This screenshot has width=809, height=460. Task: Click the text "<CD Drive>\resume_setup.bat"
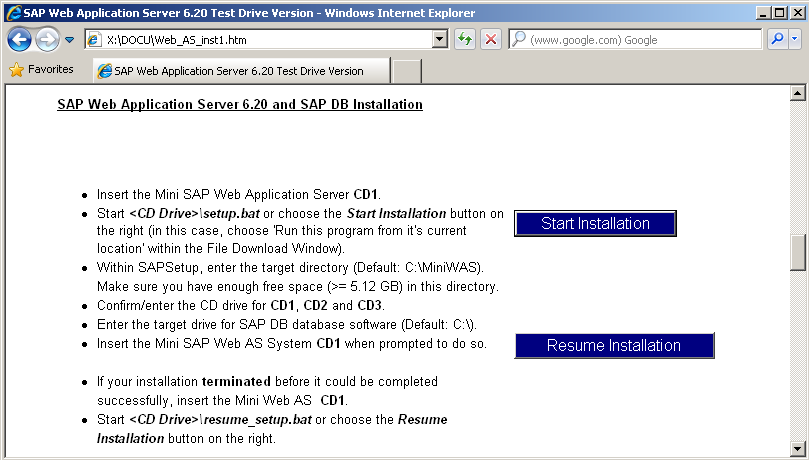tap(220, 419)
